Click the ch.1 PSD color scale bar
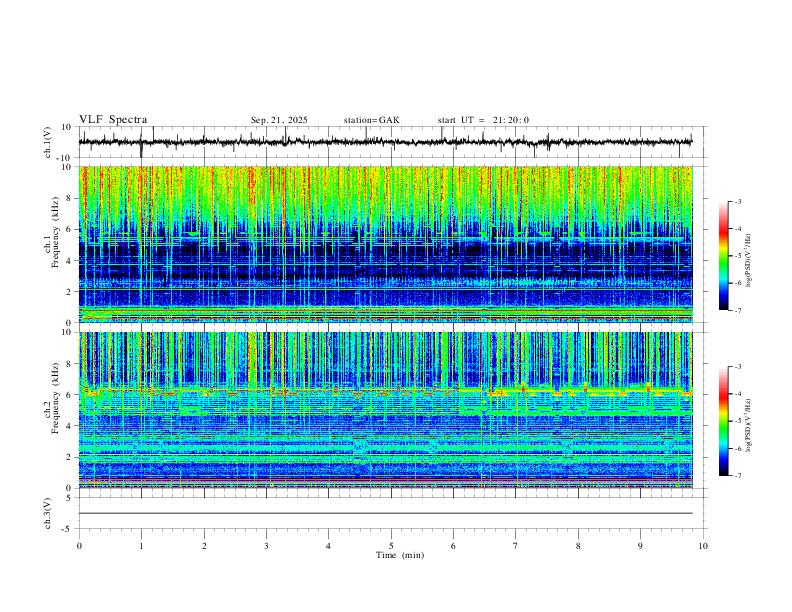Viewport: 792px width, 612px height. tap(723, 256)
